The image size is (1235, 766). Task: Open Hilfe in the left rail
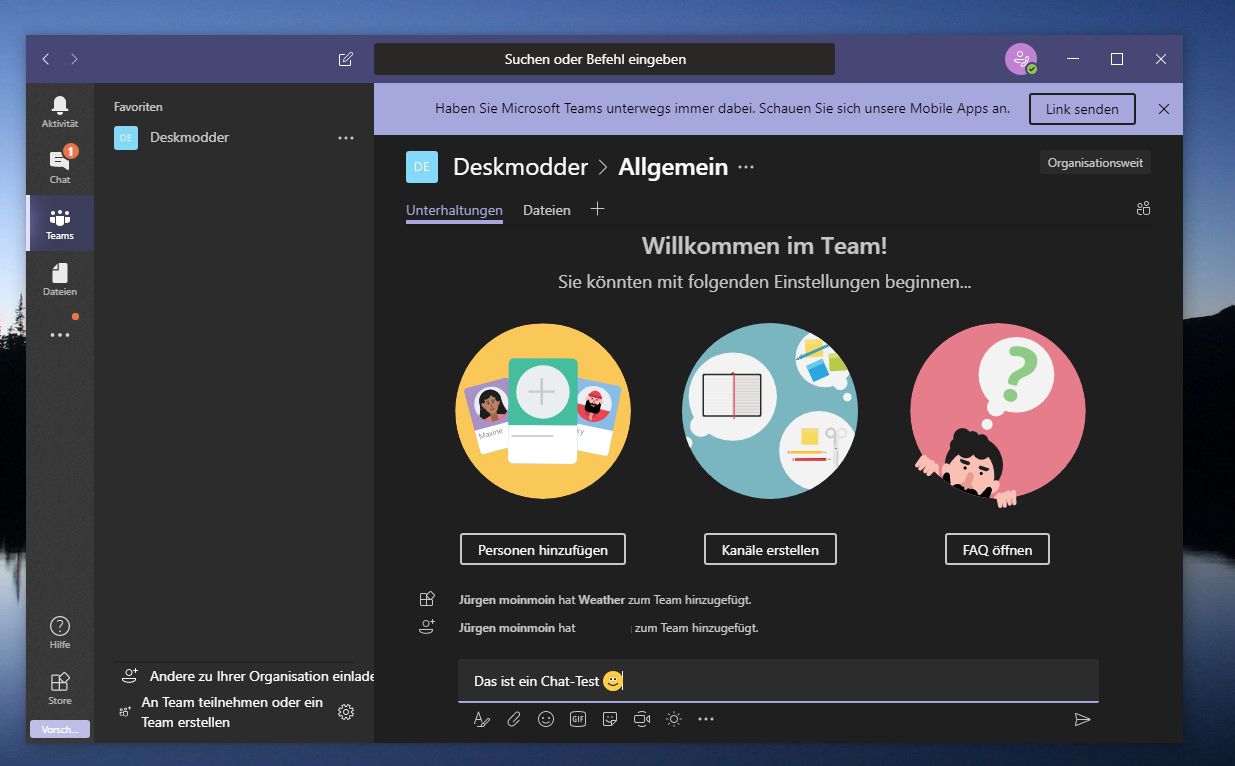click(x=60, y=633)
